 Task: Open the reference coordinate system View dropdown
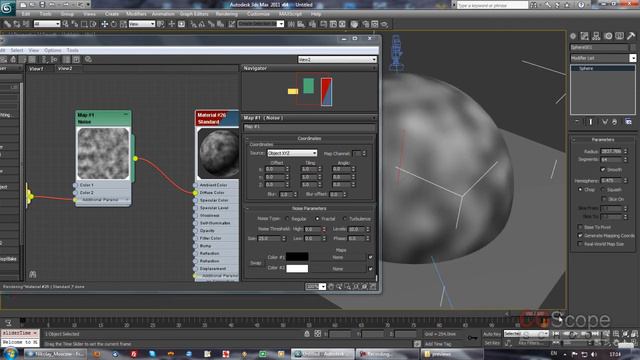pos(142,24)
